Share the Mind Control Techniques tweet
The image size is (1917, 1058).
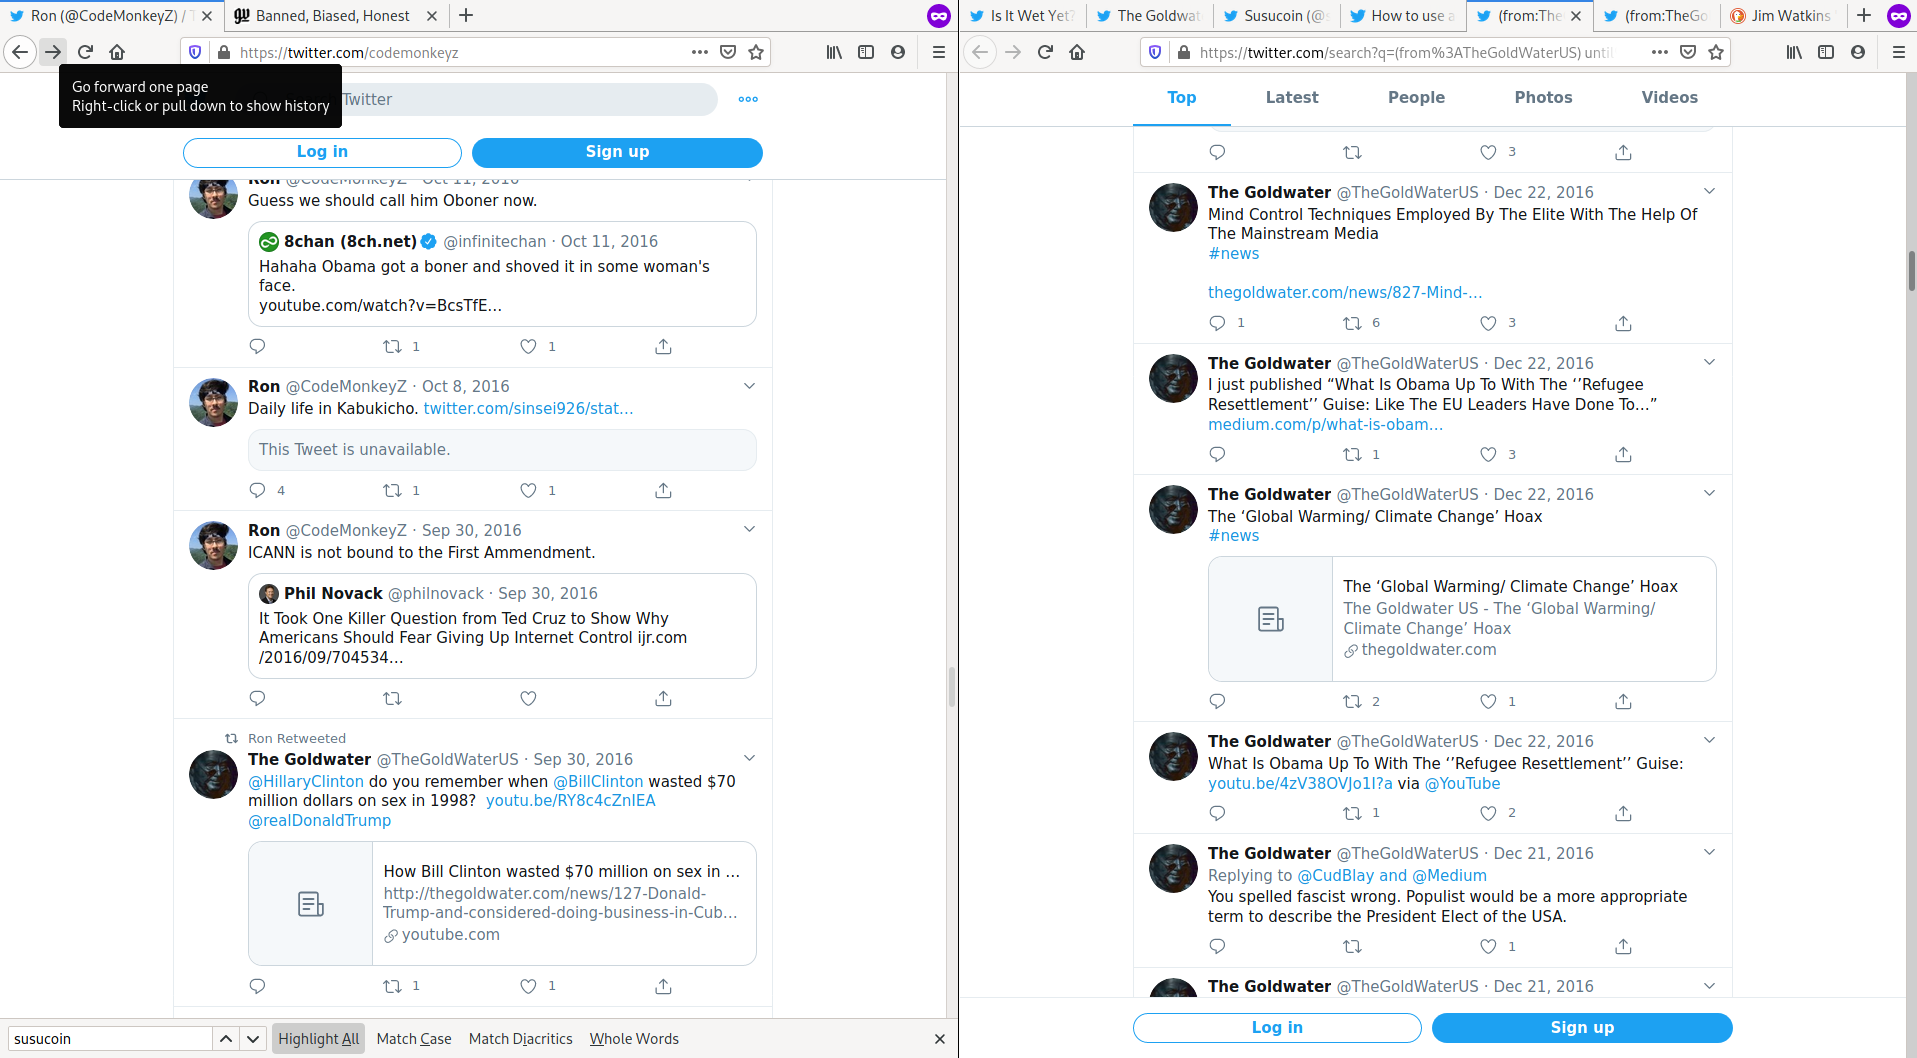point(1623,323)
